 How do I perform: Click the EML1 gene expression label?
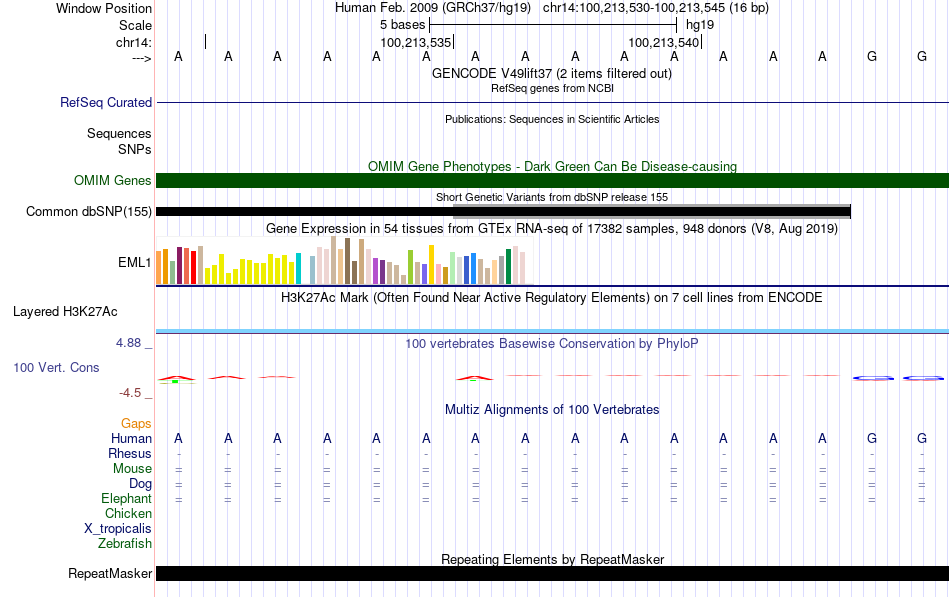(x=135, y=262)
